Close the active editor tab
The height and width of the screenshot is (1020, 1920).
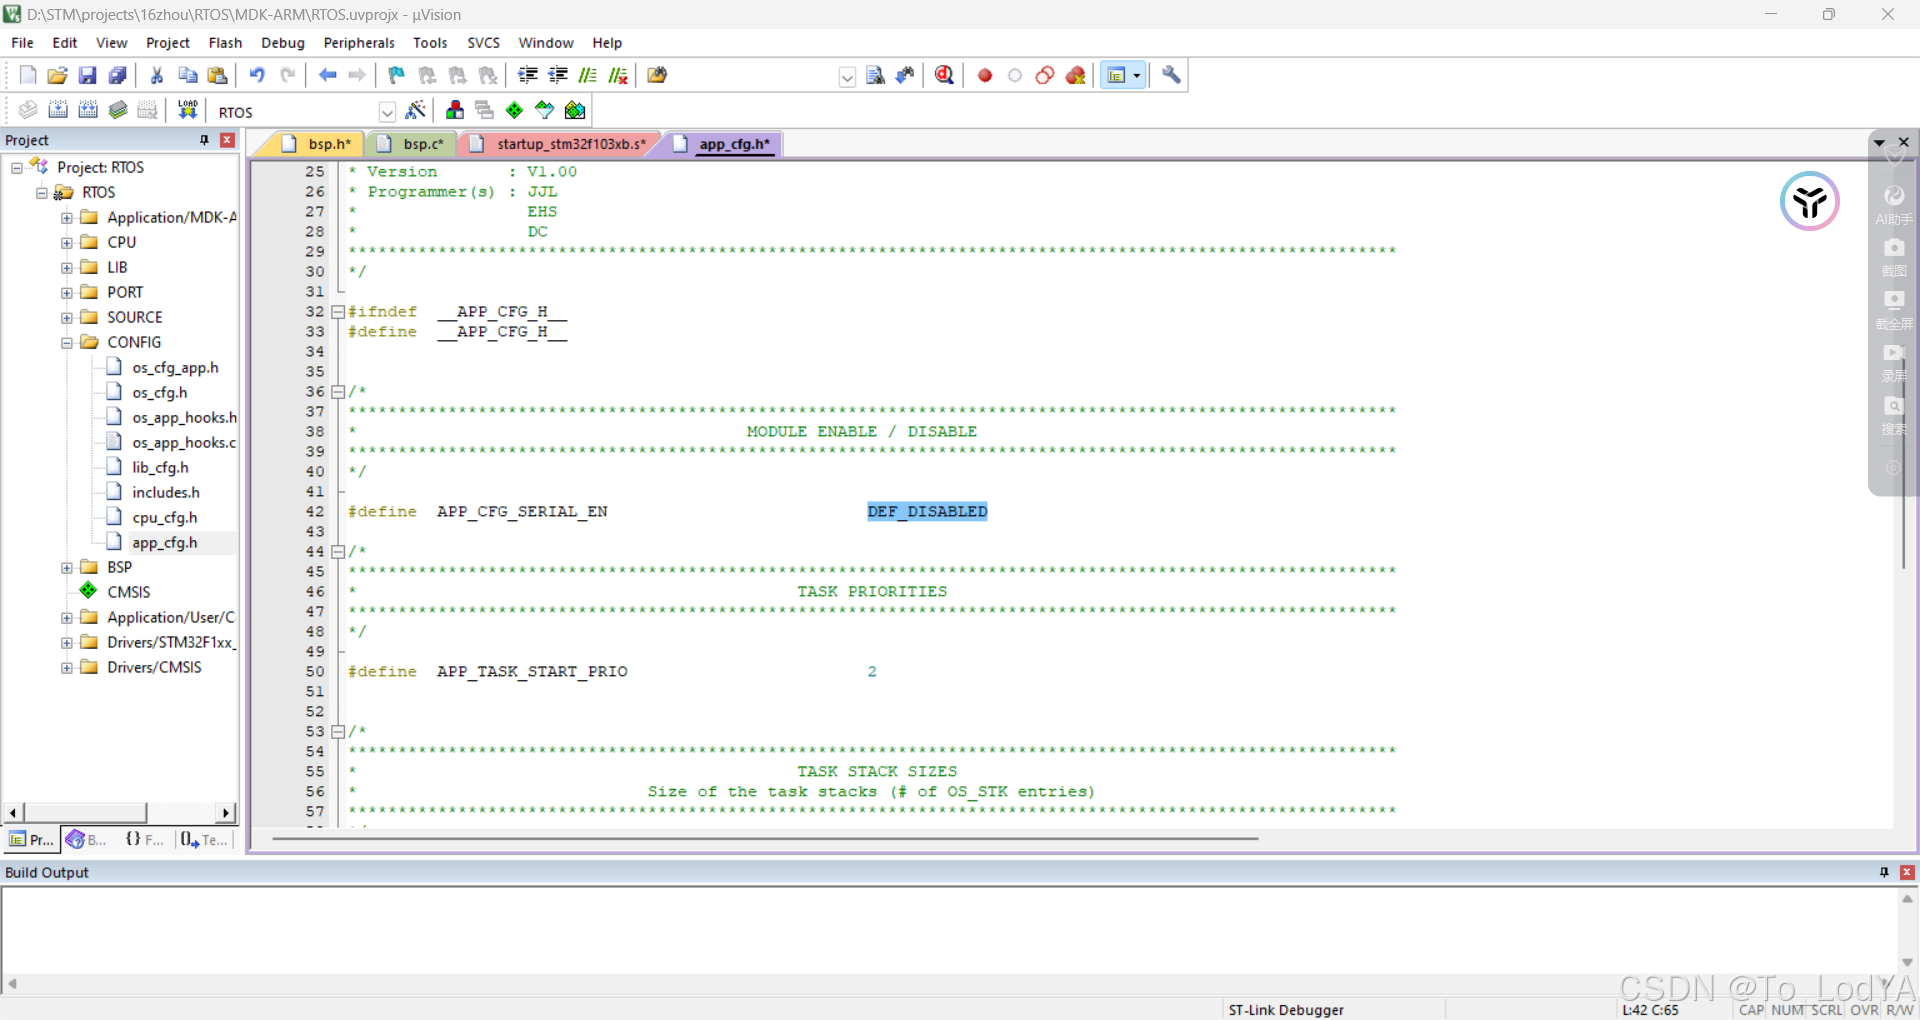pyautogui.click(x=1904, y=143)
